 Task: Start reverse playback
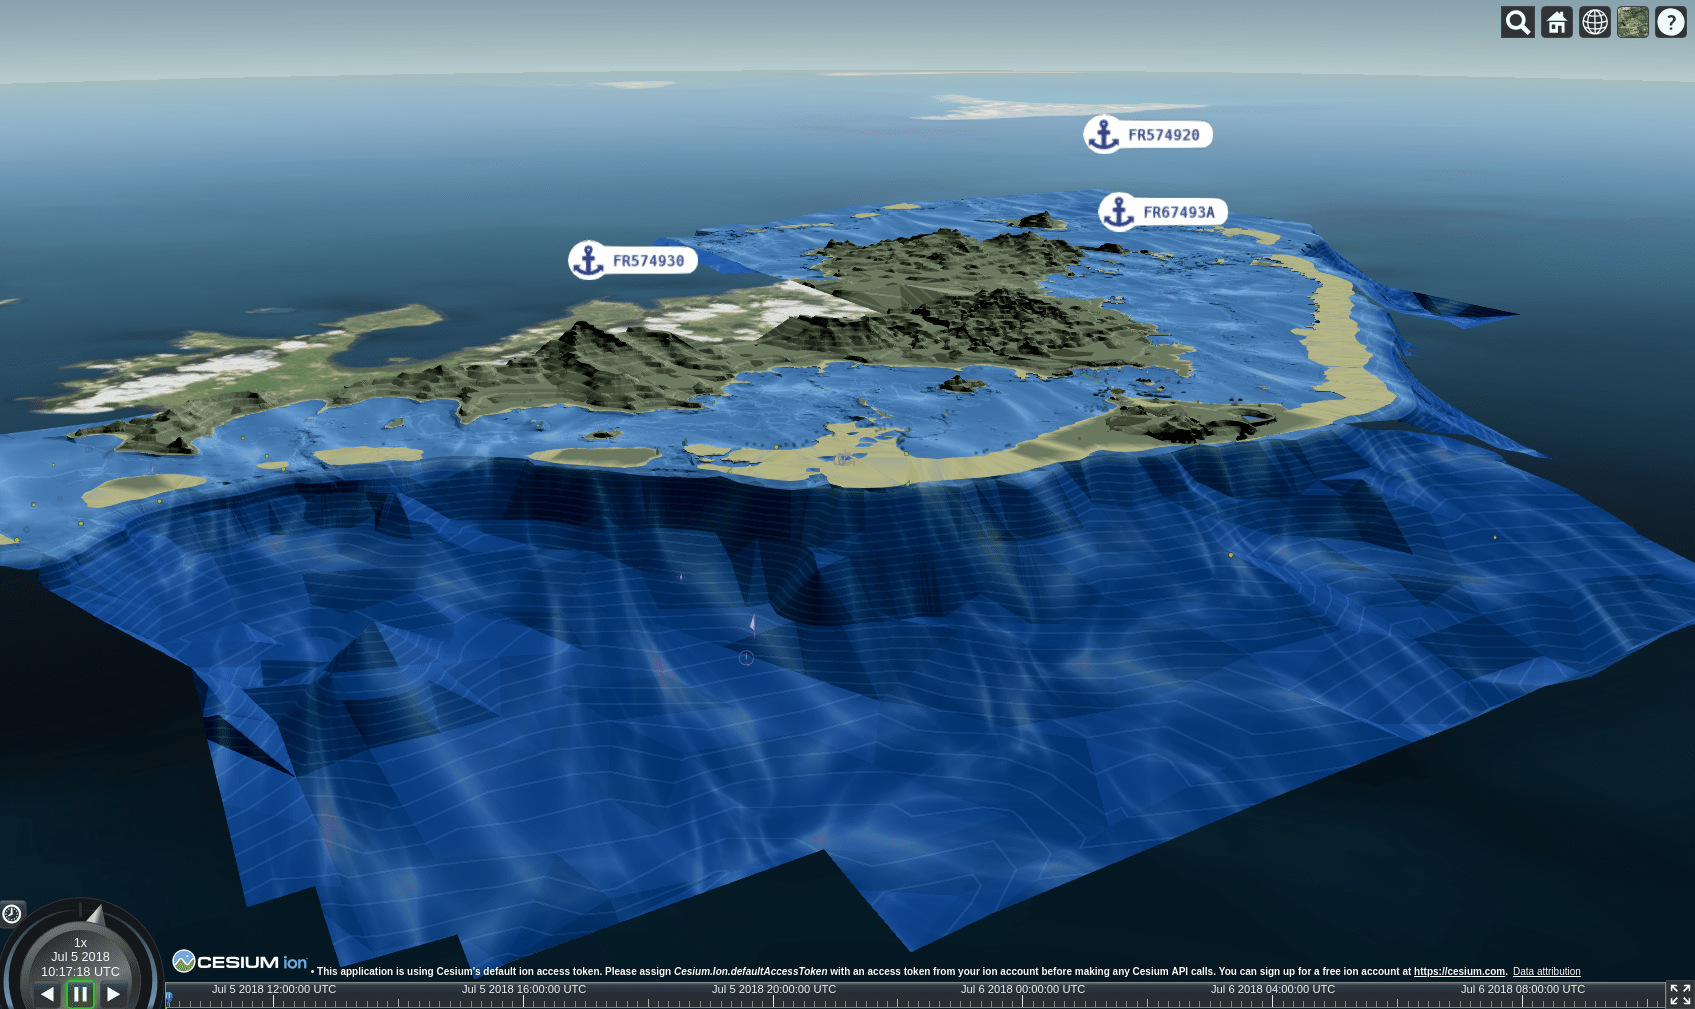click(x=47, y=994)
